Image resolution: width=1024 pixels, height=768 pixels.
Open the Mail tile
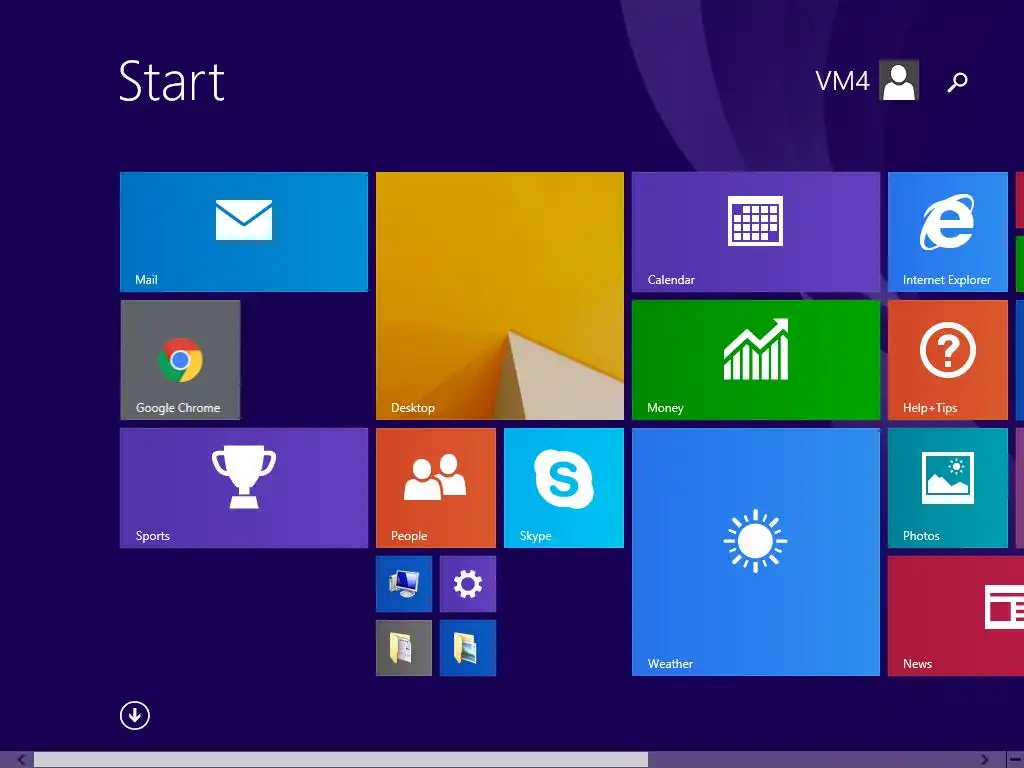[244, 232]
